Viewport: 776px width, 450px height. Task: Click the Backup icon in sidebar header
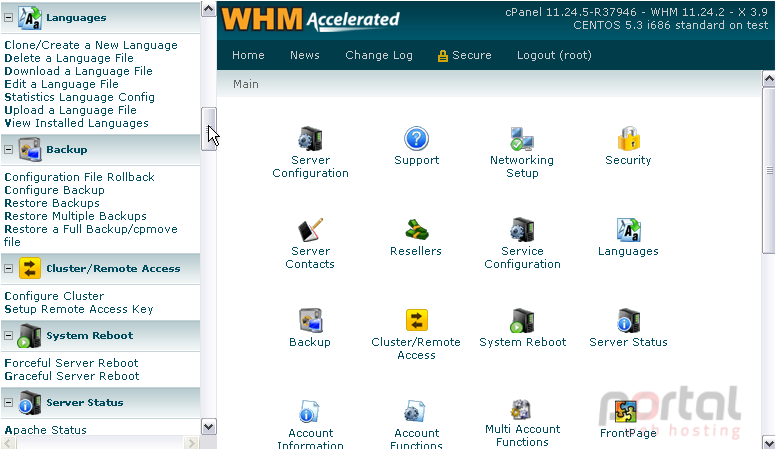30,150
